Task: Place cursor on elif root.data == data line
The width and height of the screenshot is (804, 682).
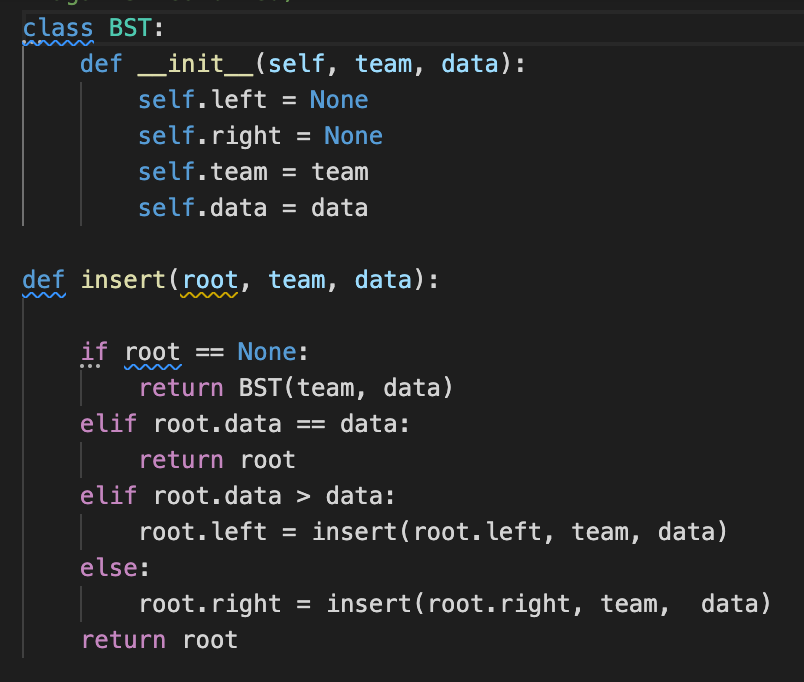Action: 245,424
